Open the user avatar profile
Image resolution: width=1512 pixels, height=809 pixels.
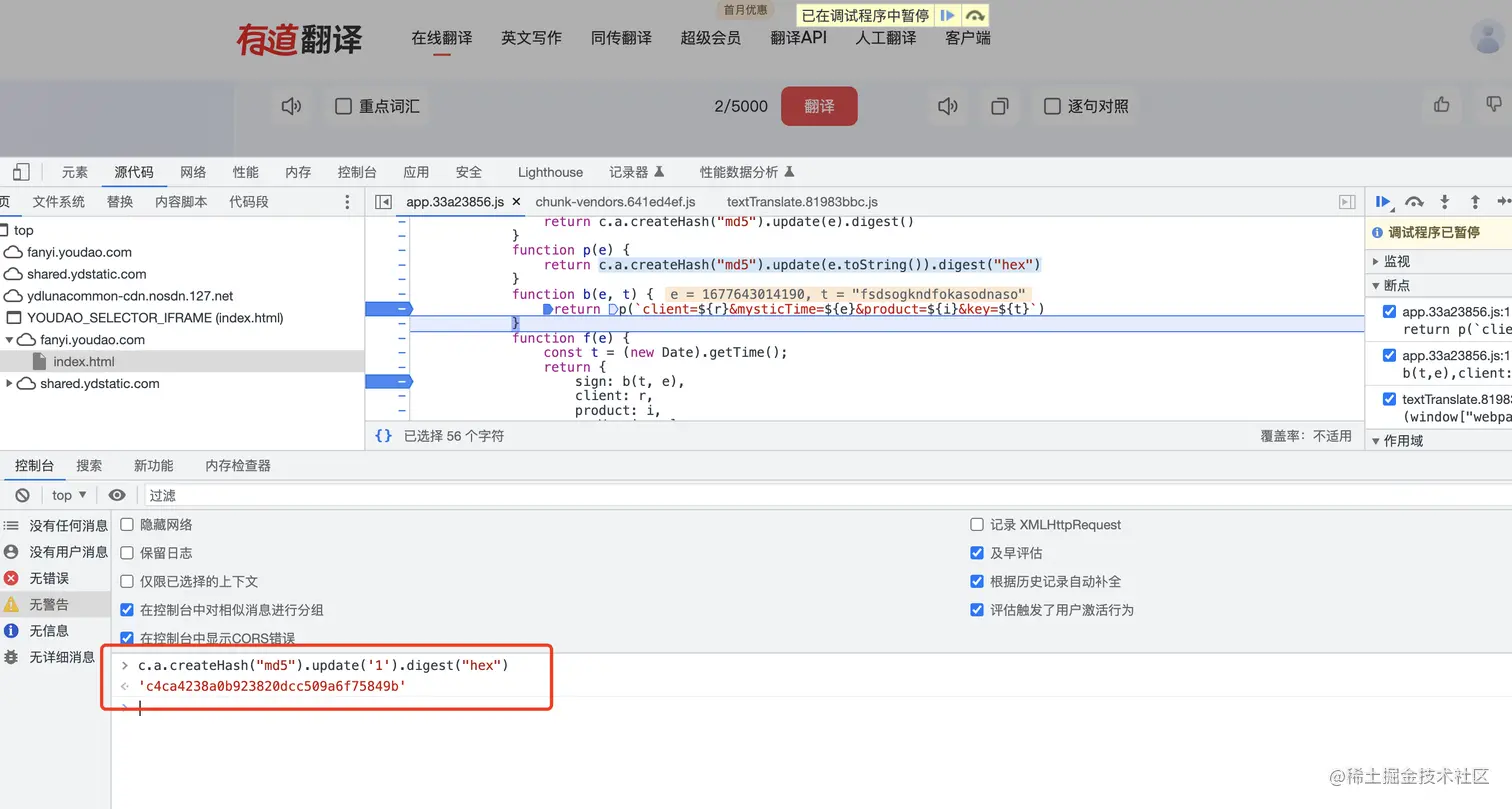1489,37
